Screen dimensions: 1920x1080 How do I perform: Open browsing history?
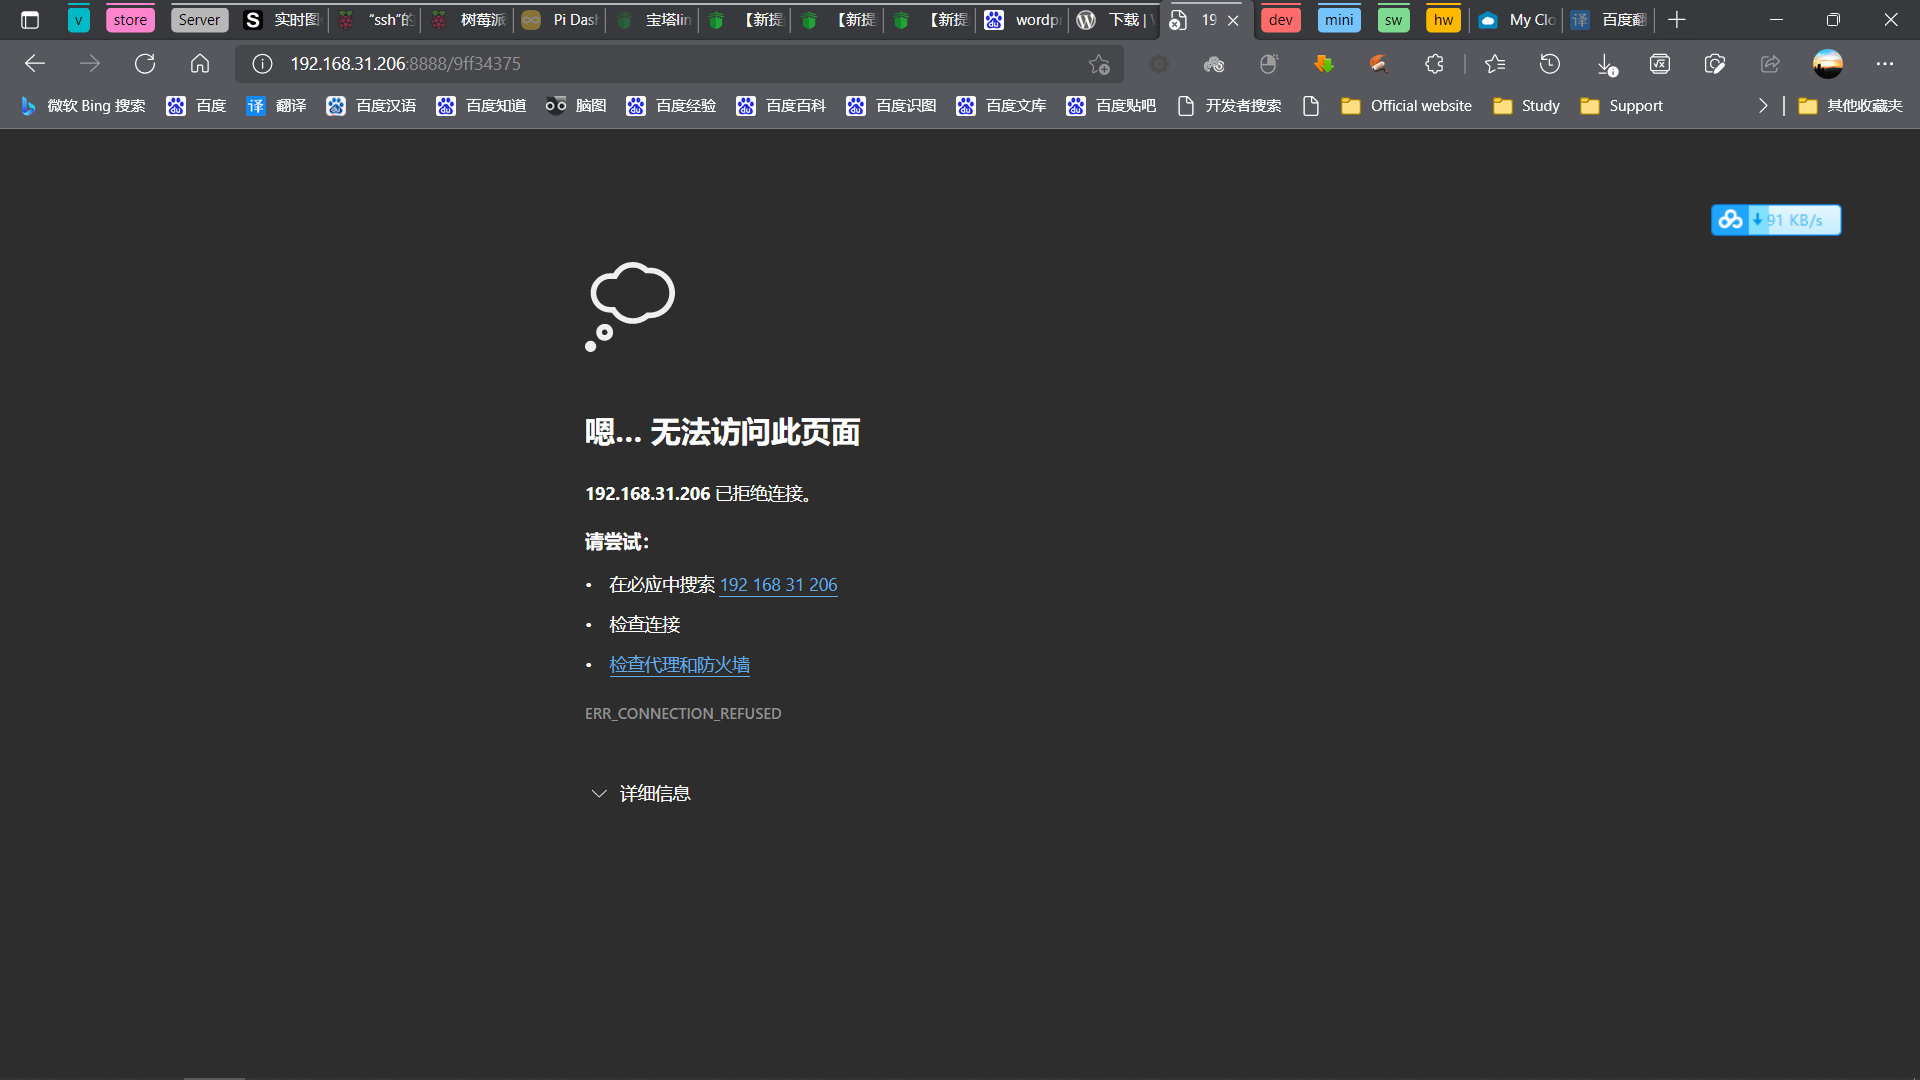pos(1550,64)
